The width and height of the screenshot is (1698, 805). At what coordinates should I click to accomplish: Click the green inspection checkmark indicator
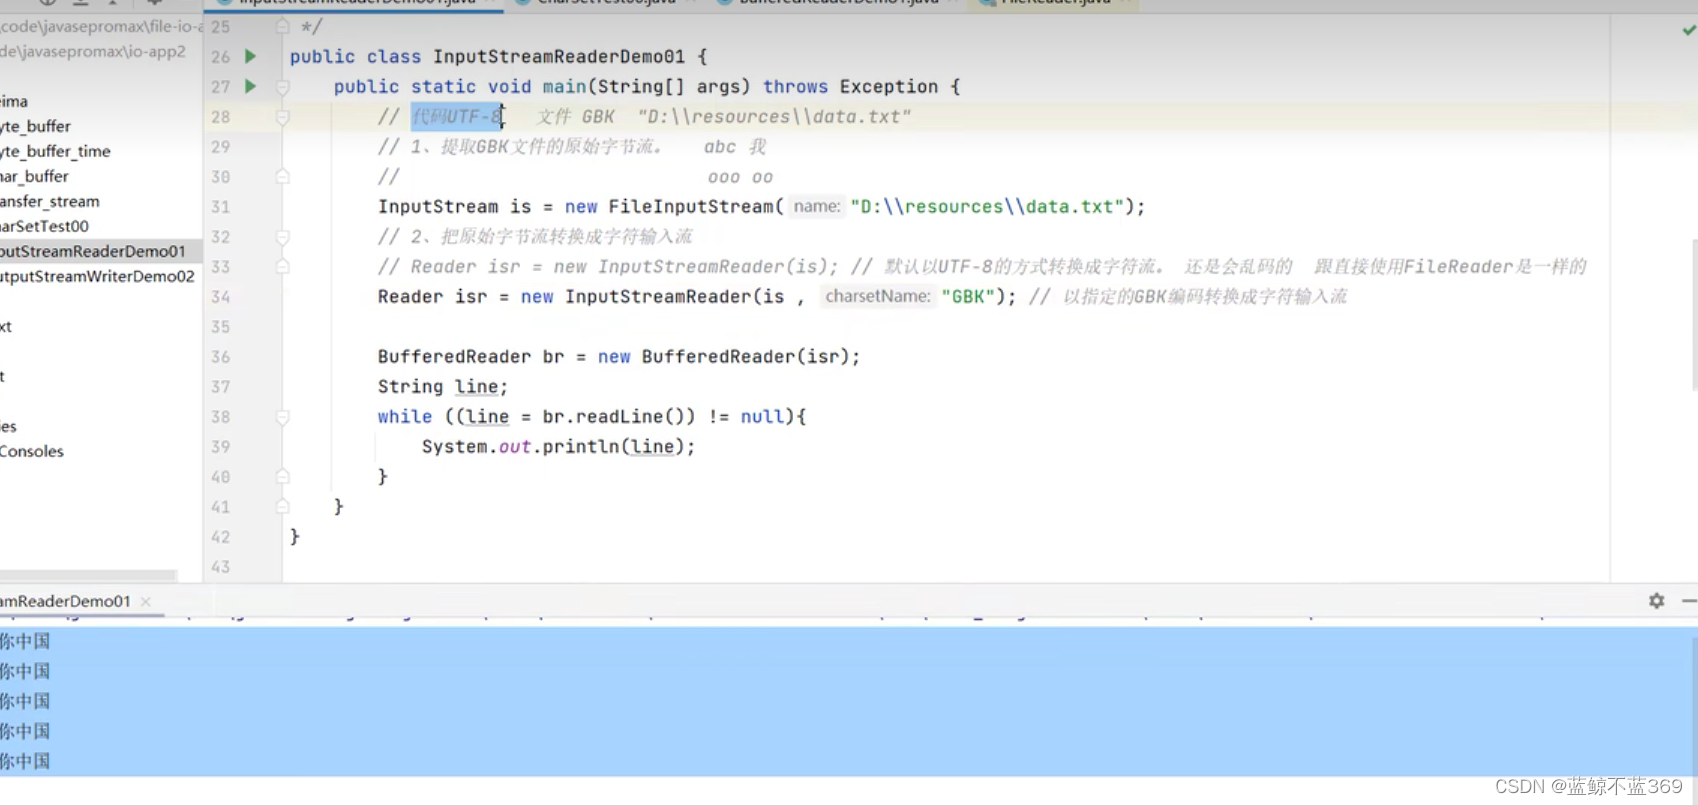[x=1688, y=30]
